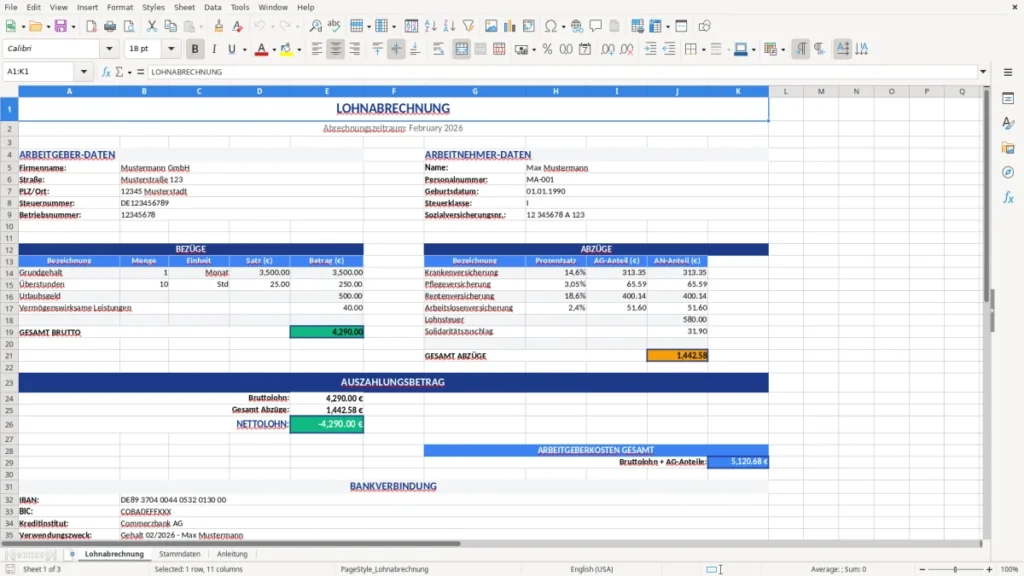
Task: Open the Font Size dropdown
Action: [x=171, y=49]
